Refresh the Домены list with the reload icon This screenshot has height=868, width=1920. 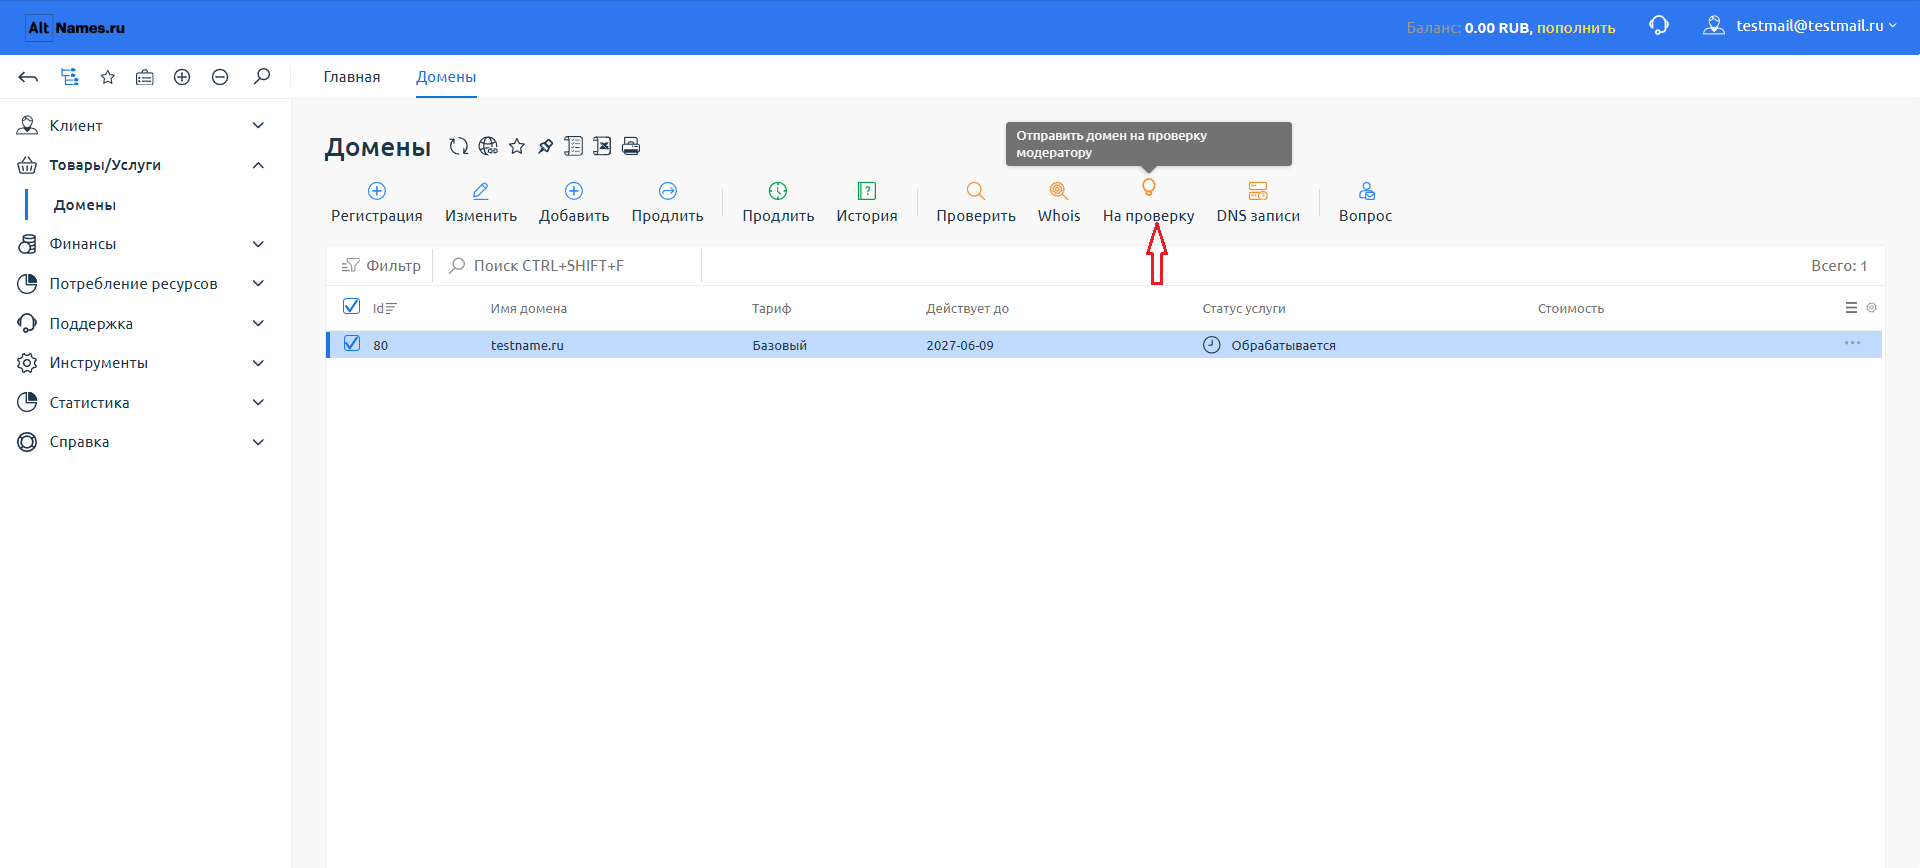tap(459, 146)
